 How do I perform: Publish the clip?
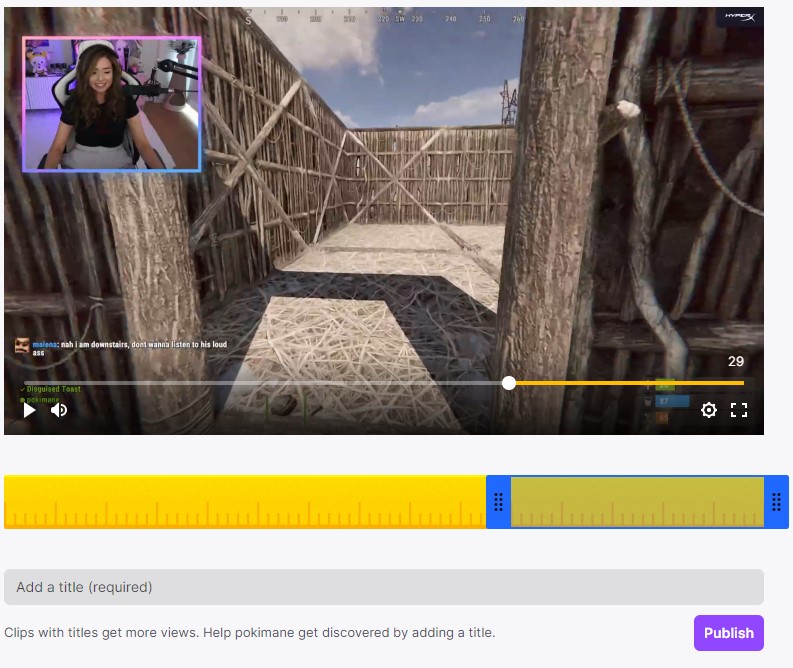tap(729, 633)
